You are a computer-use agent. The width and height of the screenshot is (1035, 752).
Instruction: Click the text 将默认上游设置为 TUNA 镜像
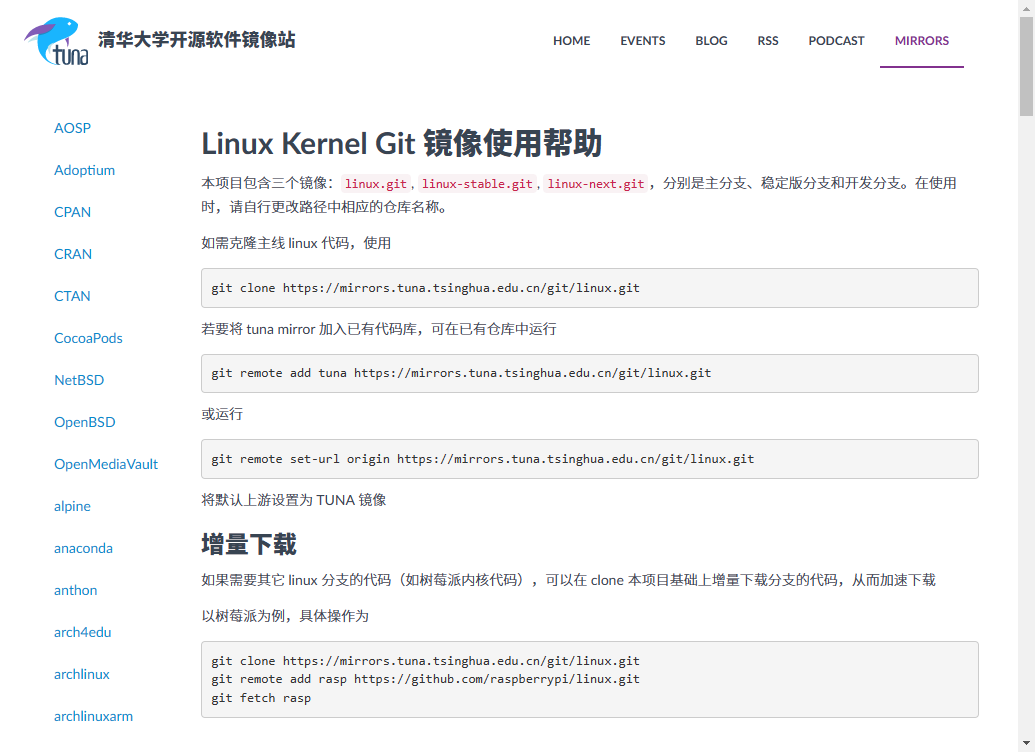(x=294, y=500)
